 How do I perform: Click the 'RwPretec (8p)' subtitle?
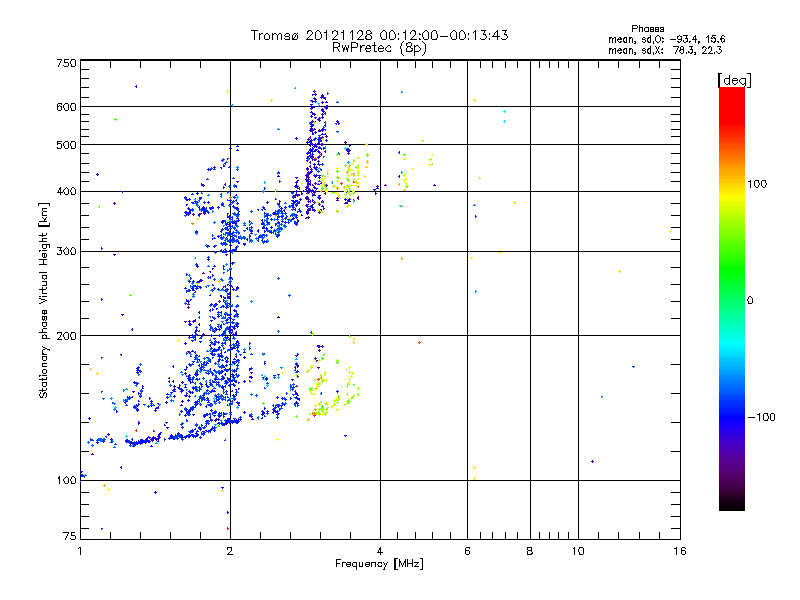point(379,48)
